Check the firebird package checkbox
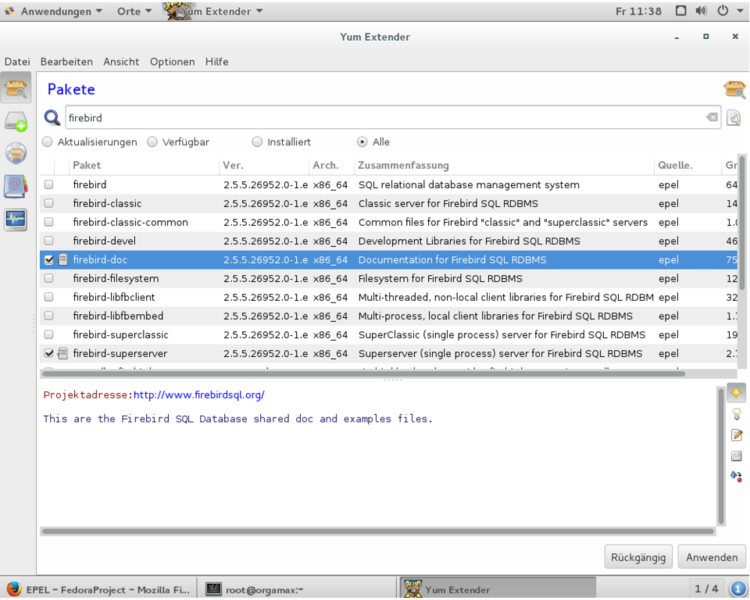750x600 pixels. (x=49, y=185)
